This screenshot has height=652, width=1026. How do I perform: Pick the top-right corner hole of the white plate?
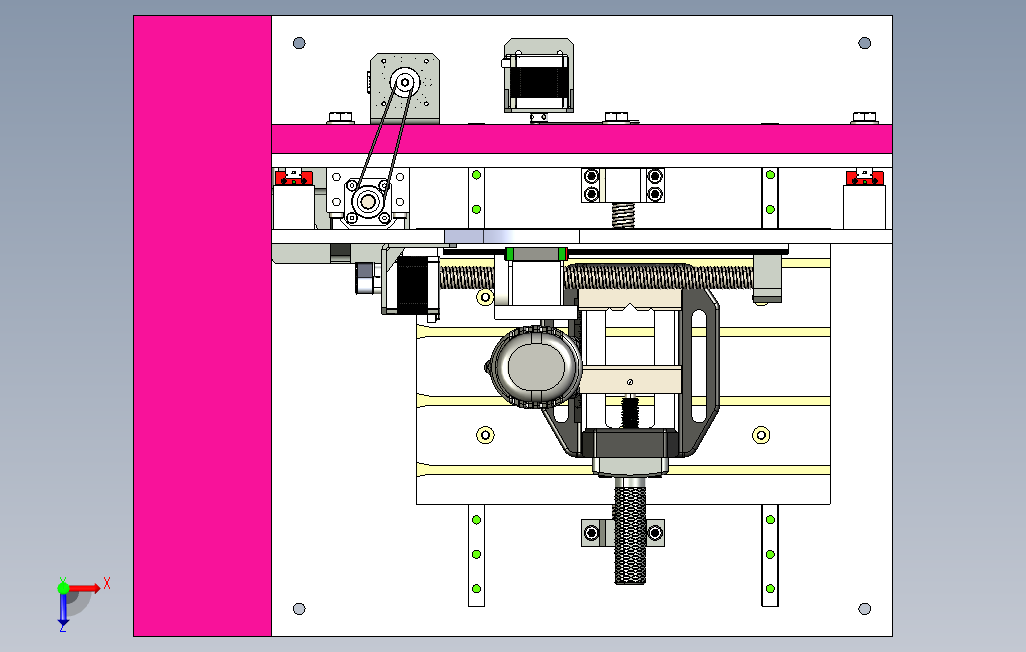coord(864,43)
